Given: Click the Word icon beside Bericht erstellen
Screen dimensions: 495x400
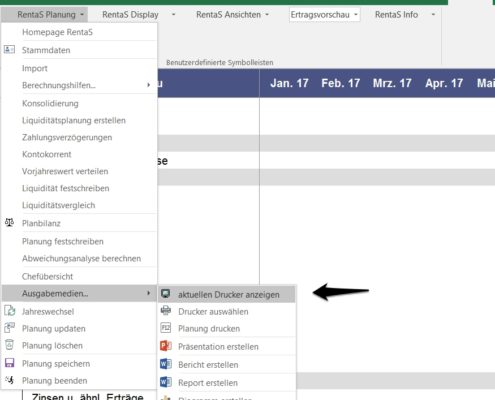Looking at the screenshot, I should [166, 364].
